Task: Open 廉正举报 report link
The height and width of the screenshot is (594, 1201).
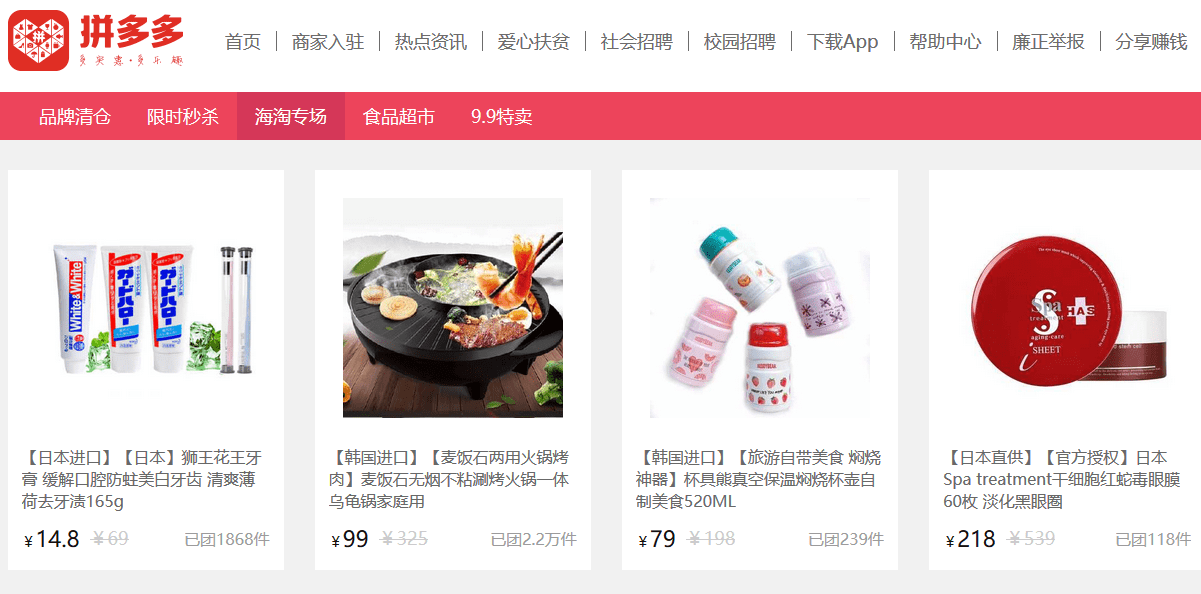Action: coord(1049,42)
